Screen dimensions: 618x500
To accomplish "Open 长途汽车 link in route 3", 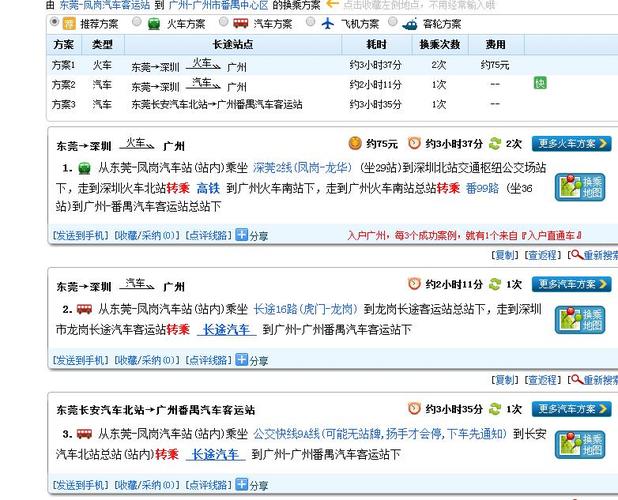I will click(216, 454).
